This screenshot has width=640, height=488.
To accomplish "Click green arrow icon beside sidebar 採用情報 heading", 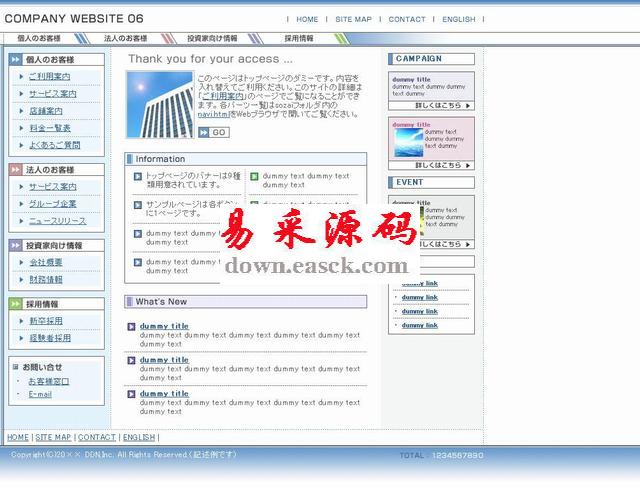I will point(15,304).
